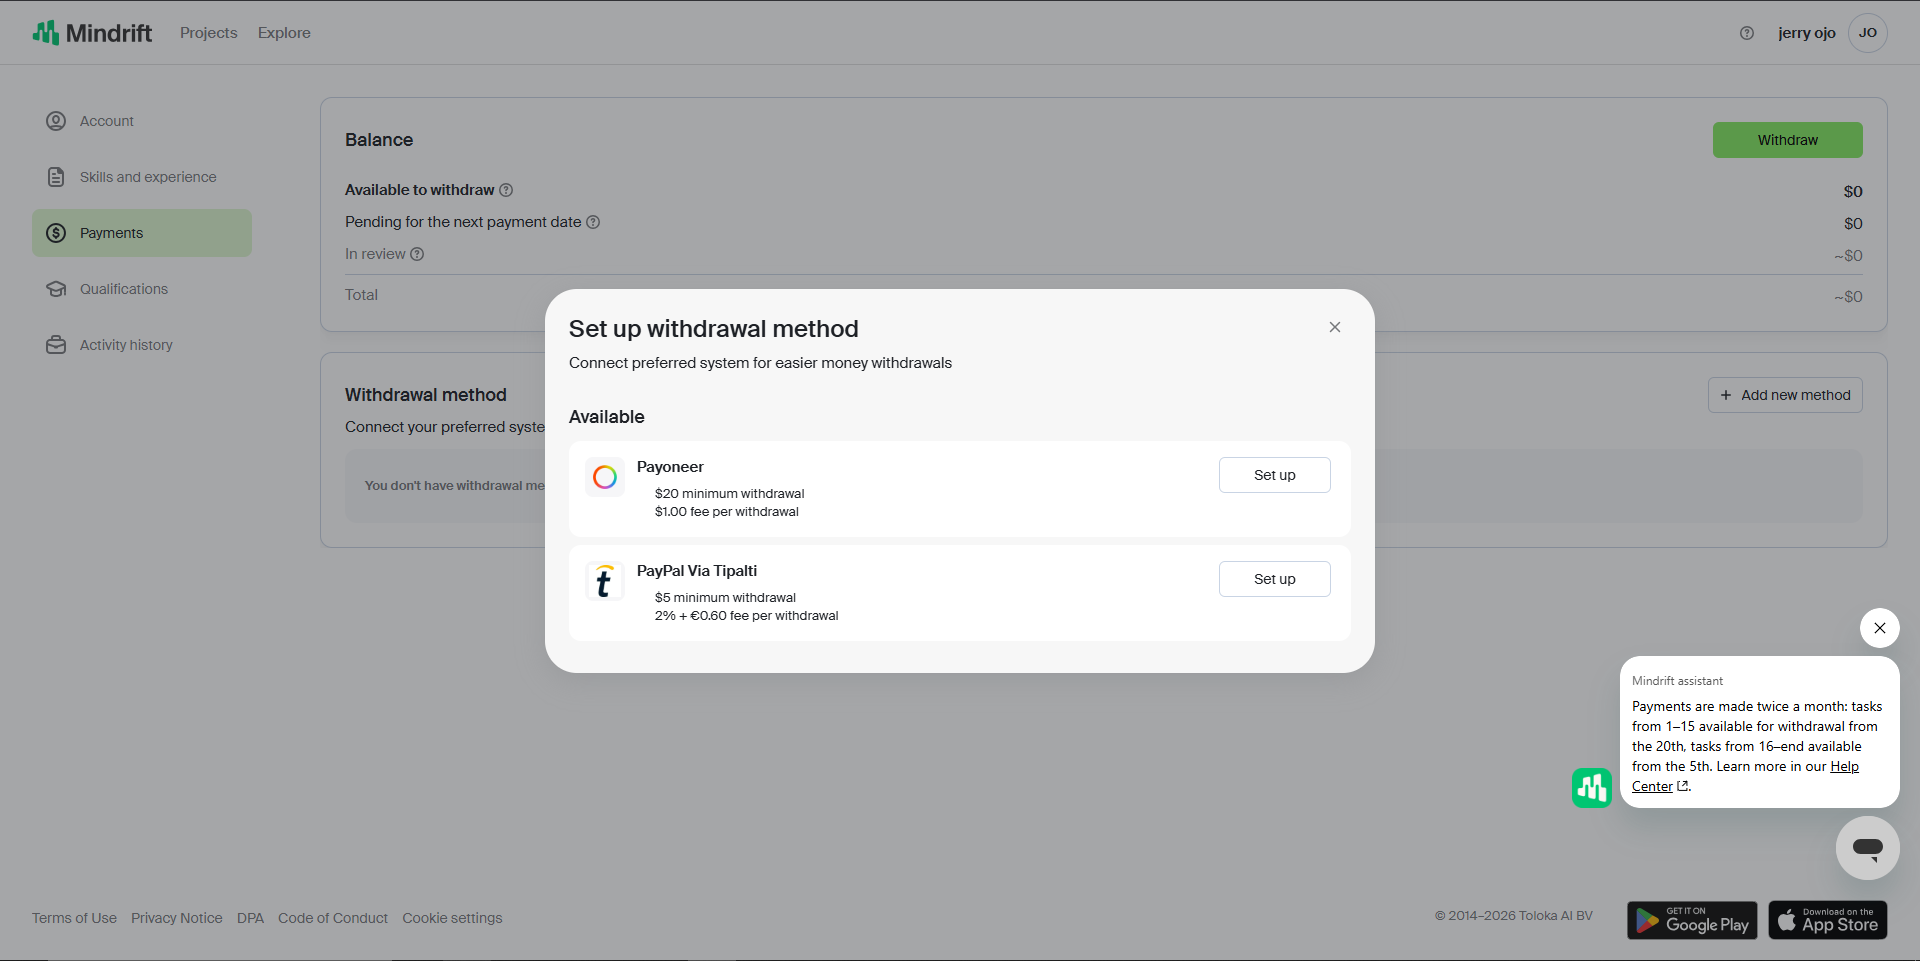Open the JO user avatar menu
Image resolution: width=1920 pixels, height=961 pixels.
(1868, 33)
